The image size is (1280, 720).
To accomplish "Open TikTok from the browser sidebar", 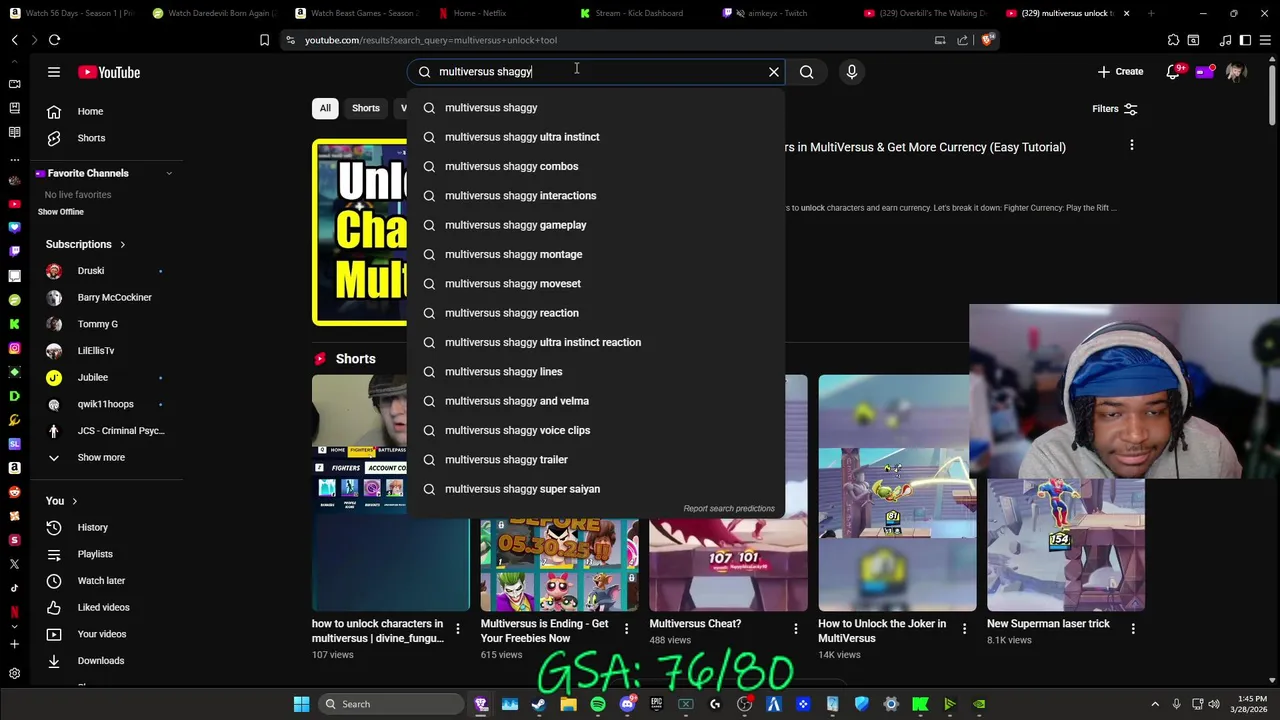I will pos(14,587).
